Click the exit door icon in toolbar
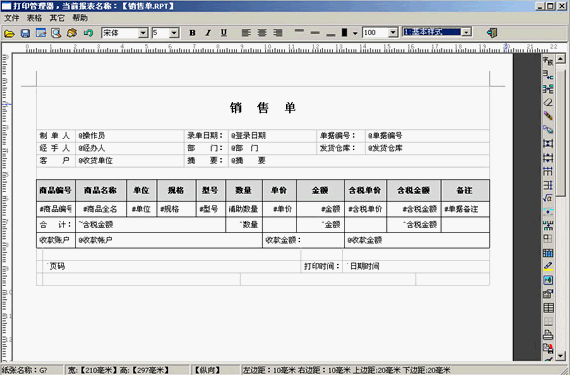 coord(491,33)
